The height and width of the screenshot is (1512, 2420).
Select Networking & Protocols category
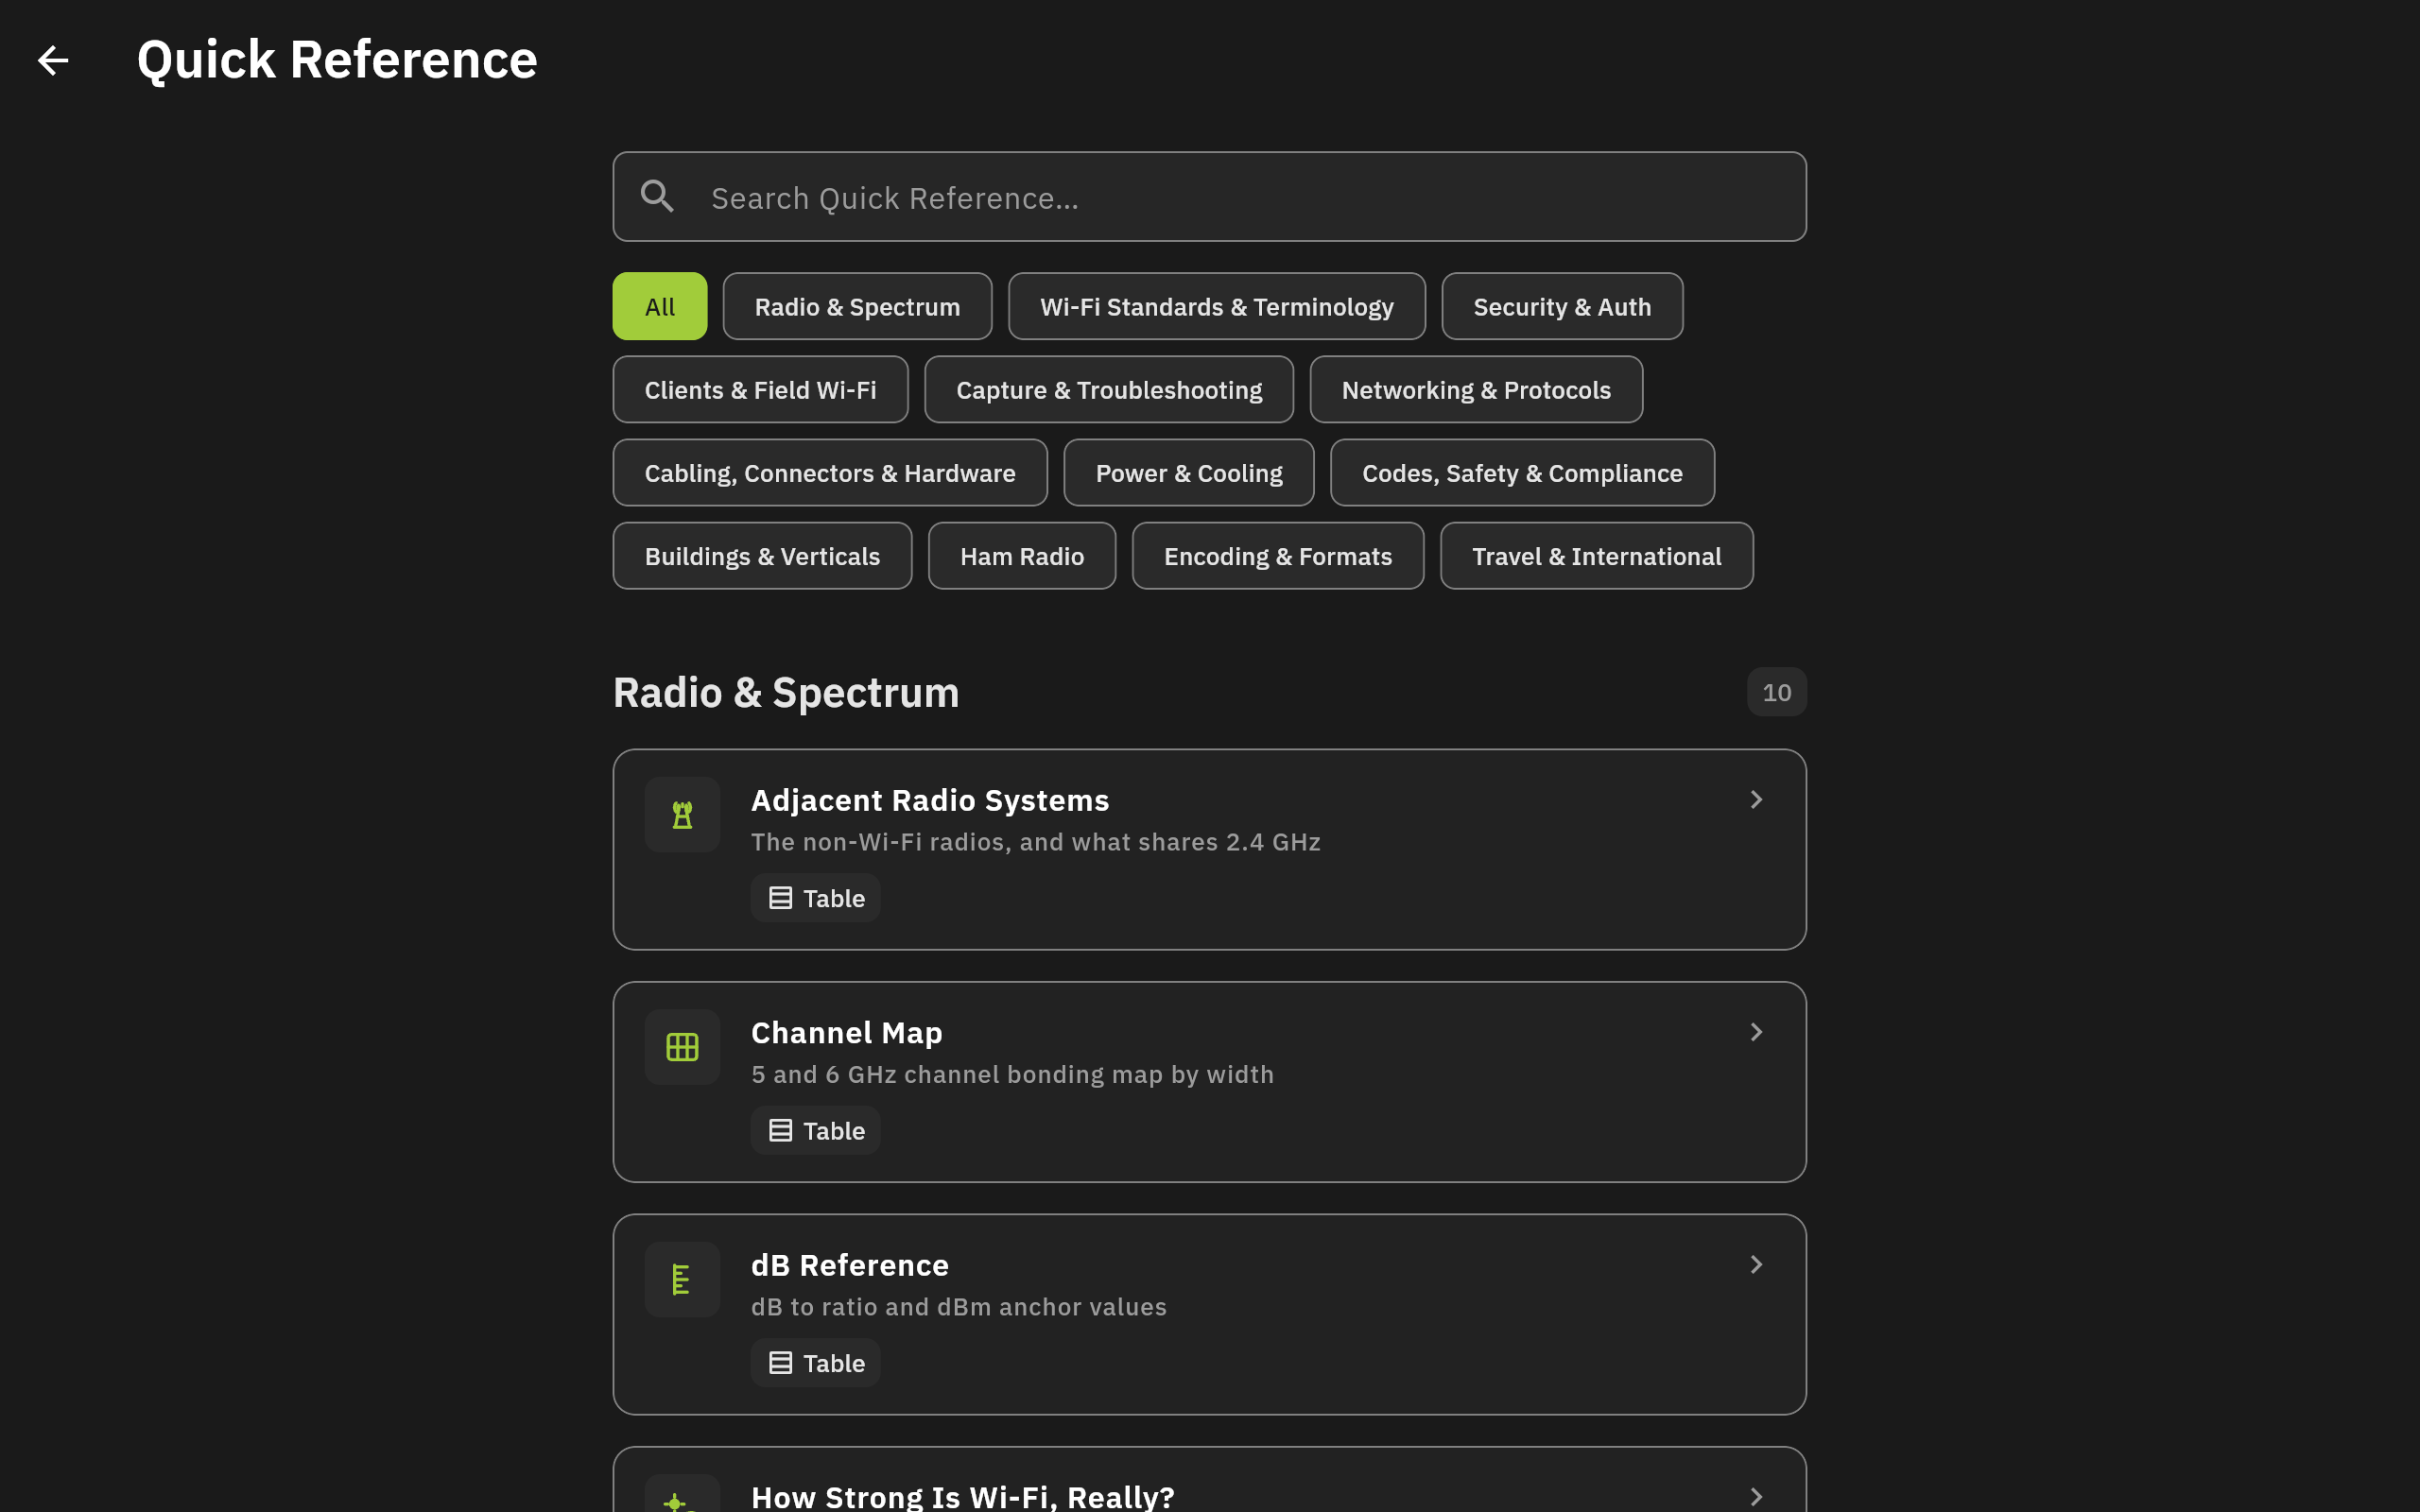pyautogui.click(x=1476, y=390)
